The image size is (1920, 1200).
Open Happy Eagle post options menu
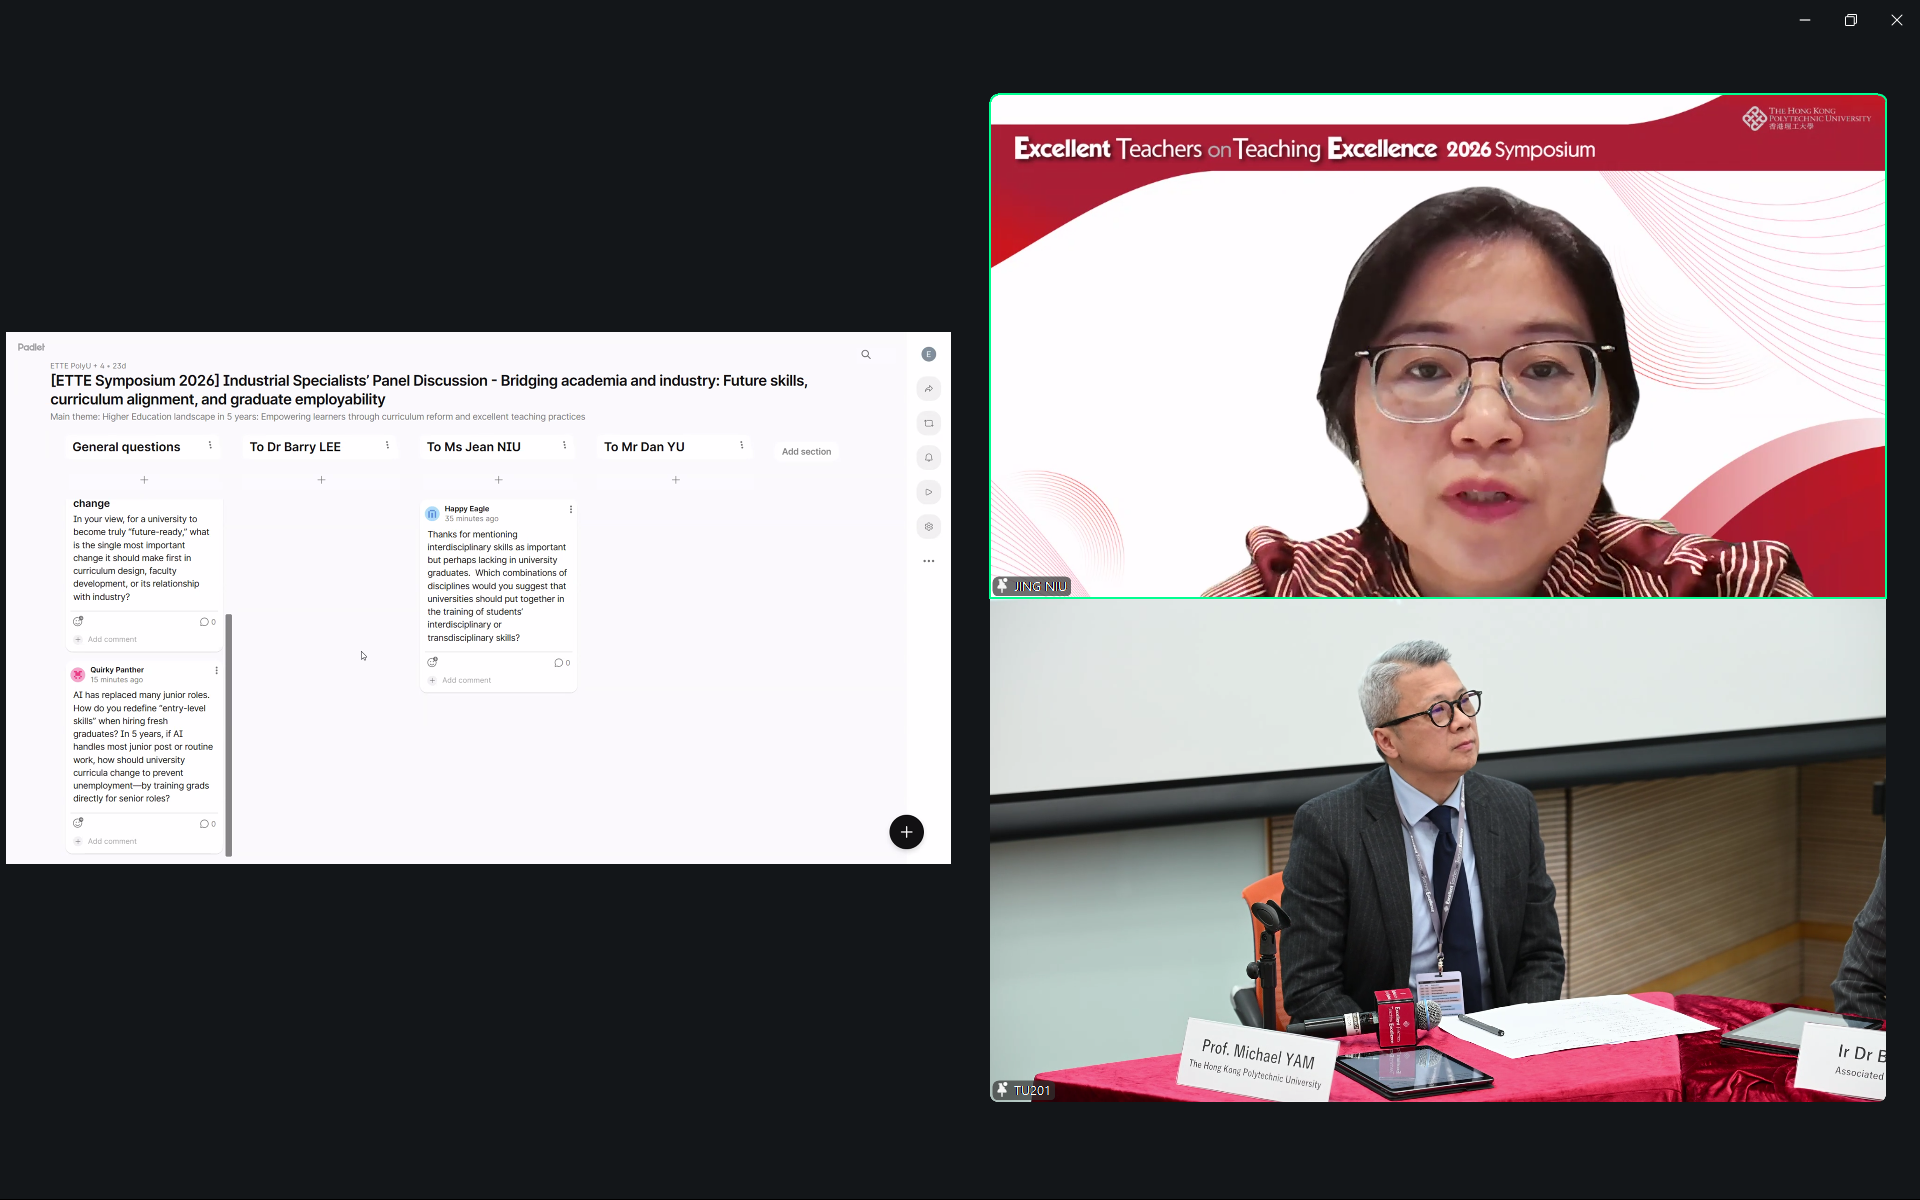[571, 510]
